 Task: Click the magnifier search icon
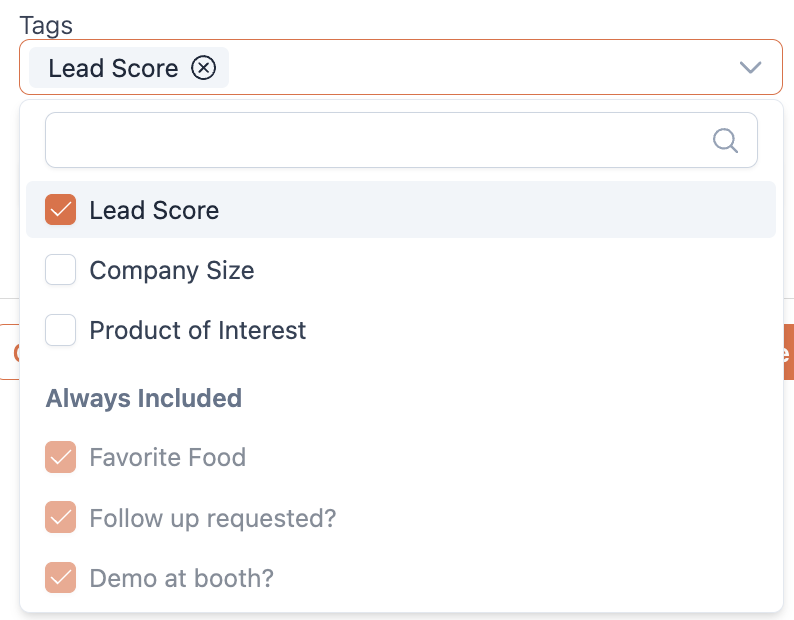pos(725,140)
